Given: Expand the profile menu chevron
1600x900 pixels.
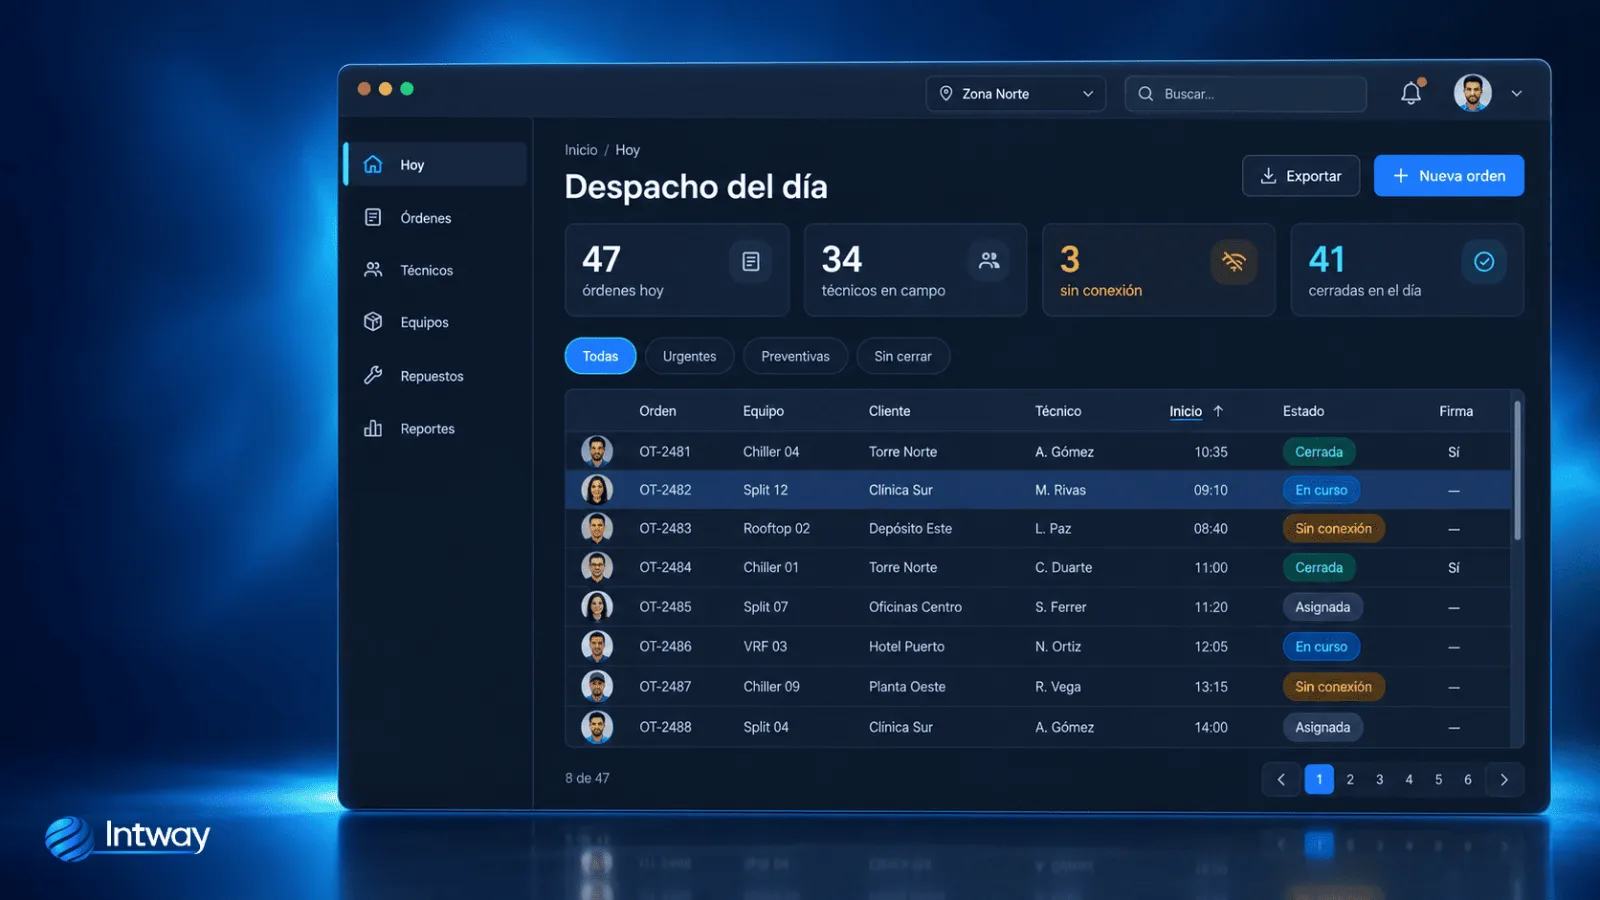Looking at the screenshot, I should (1516, 93).
